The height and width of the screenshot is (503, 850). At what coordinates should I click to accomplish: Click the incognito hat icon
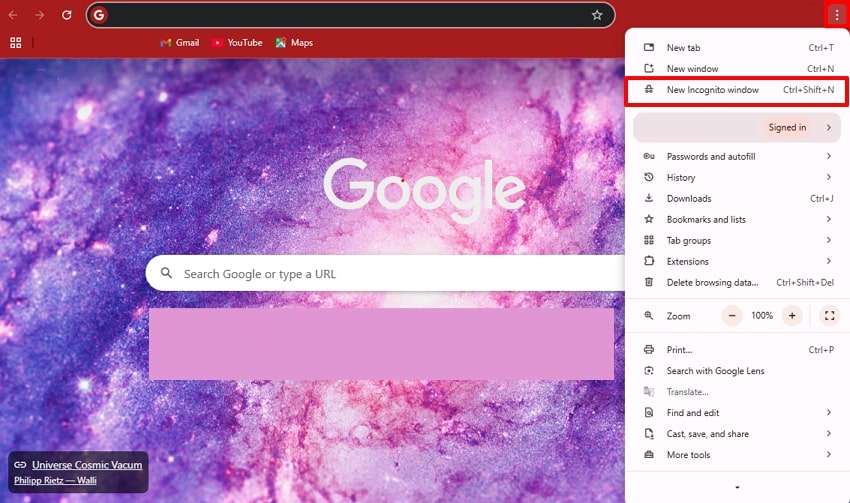(648, 89)
